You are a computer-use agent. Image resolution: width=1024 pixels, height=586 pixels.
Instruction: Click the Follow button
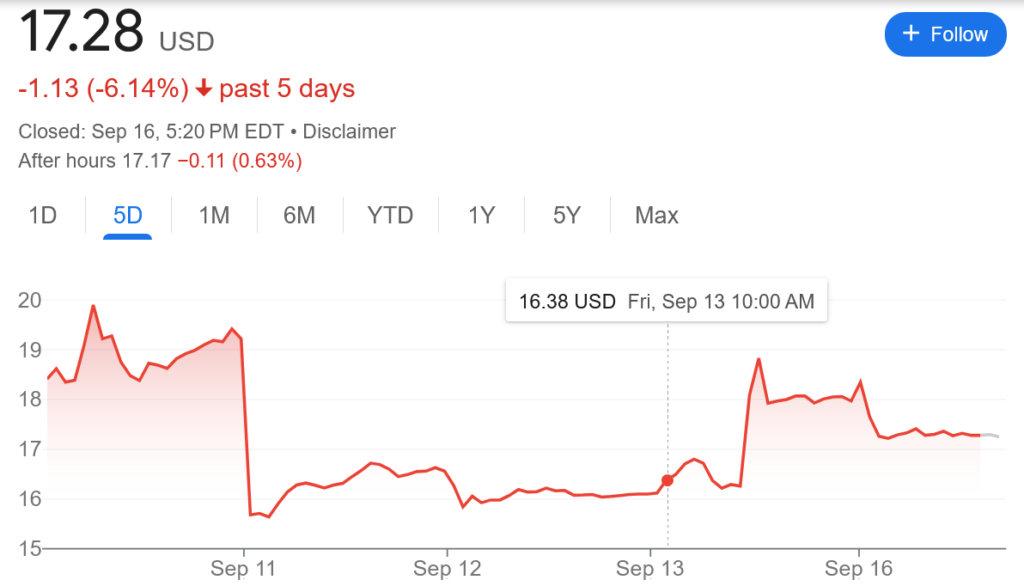944,34
